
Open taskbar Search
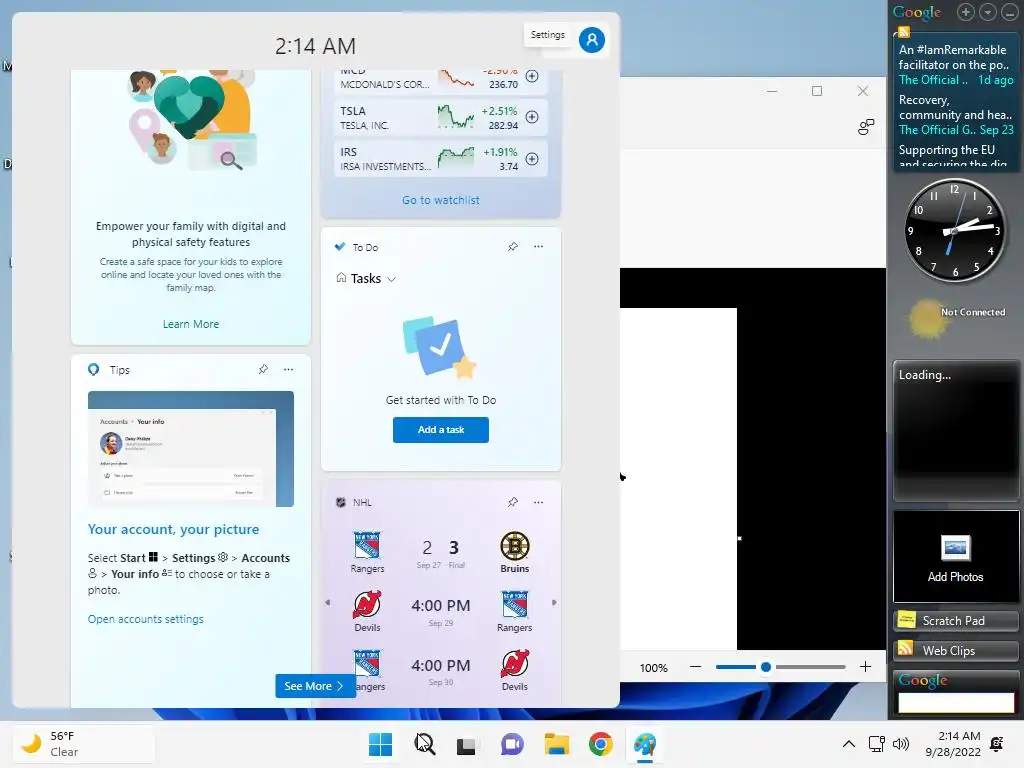pyautogui.click(x=424, y=744)
